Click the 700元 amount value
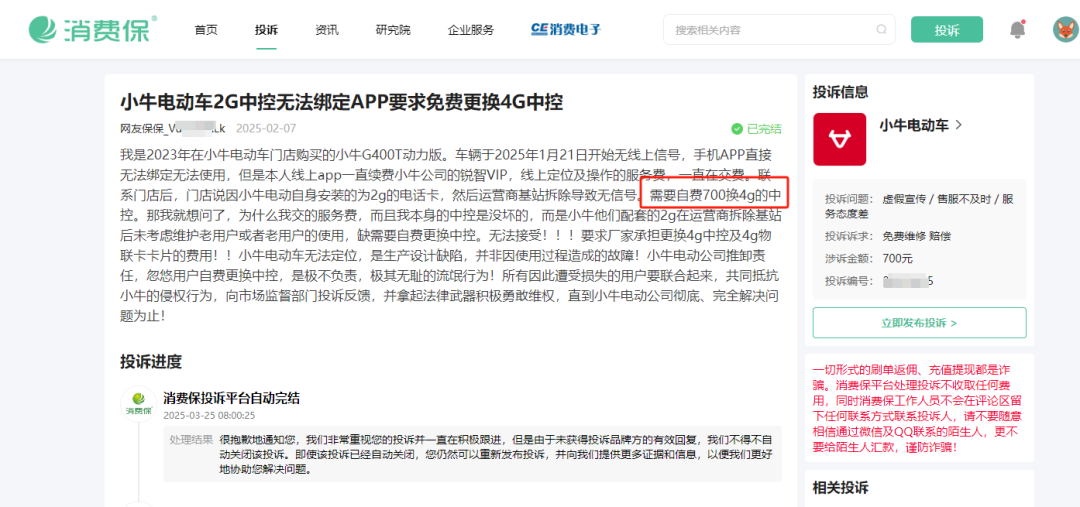 point(897,259)
